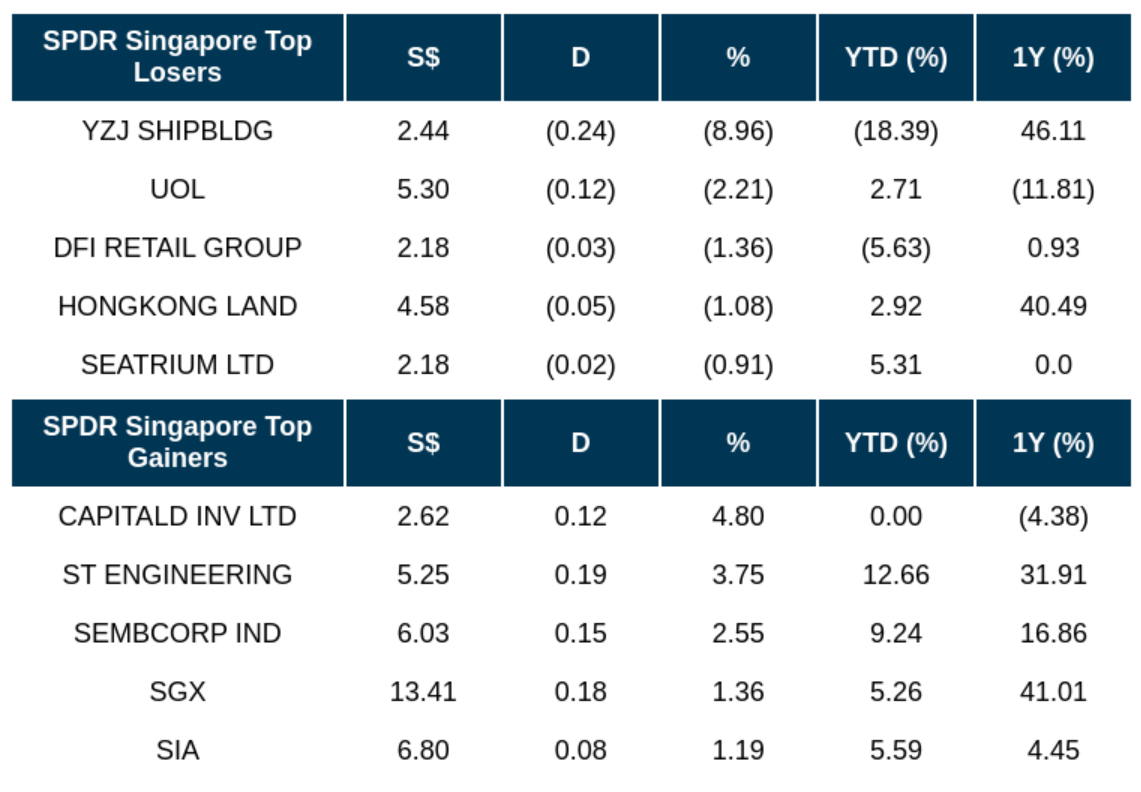Click the SPDR Singapore Top Losers header
Viewport: 1141px width, 792px height.
(x=177, y=57)
